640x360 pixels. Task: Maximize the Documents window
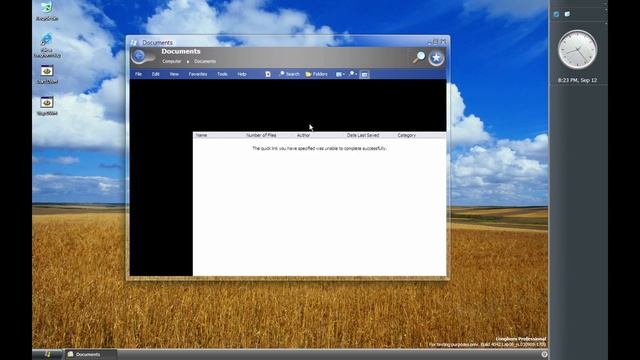(x=436, y=42)
